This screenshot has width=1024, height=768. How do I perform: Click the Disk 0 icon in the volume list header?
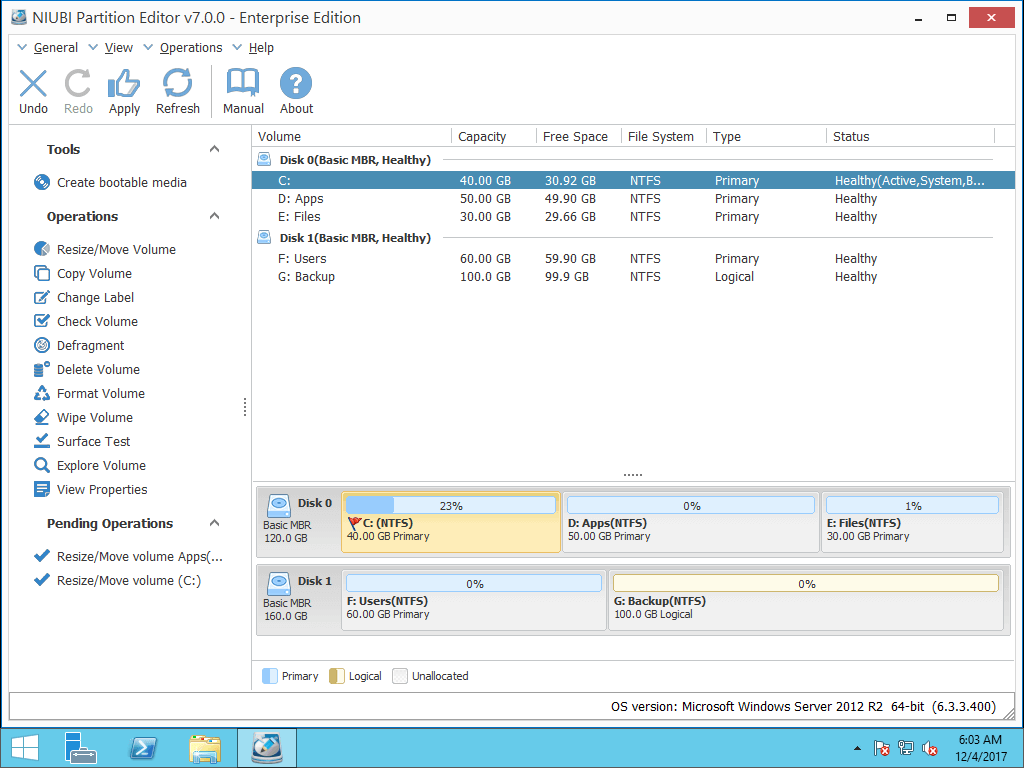264,159
